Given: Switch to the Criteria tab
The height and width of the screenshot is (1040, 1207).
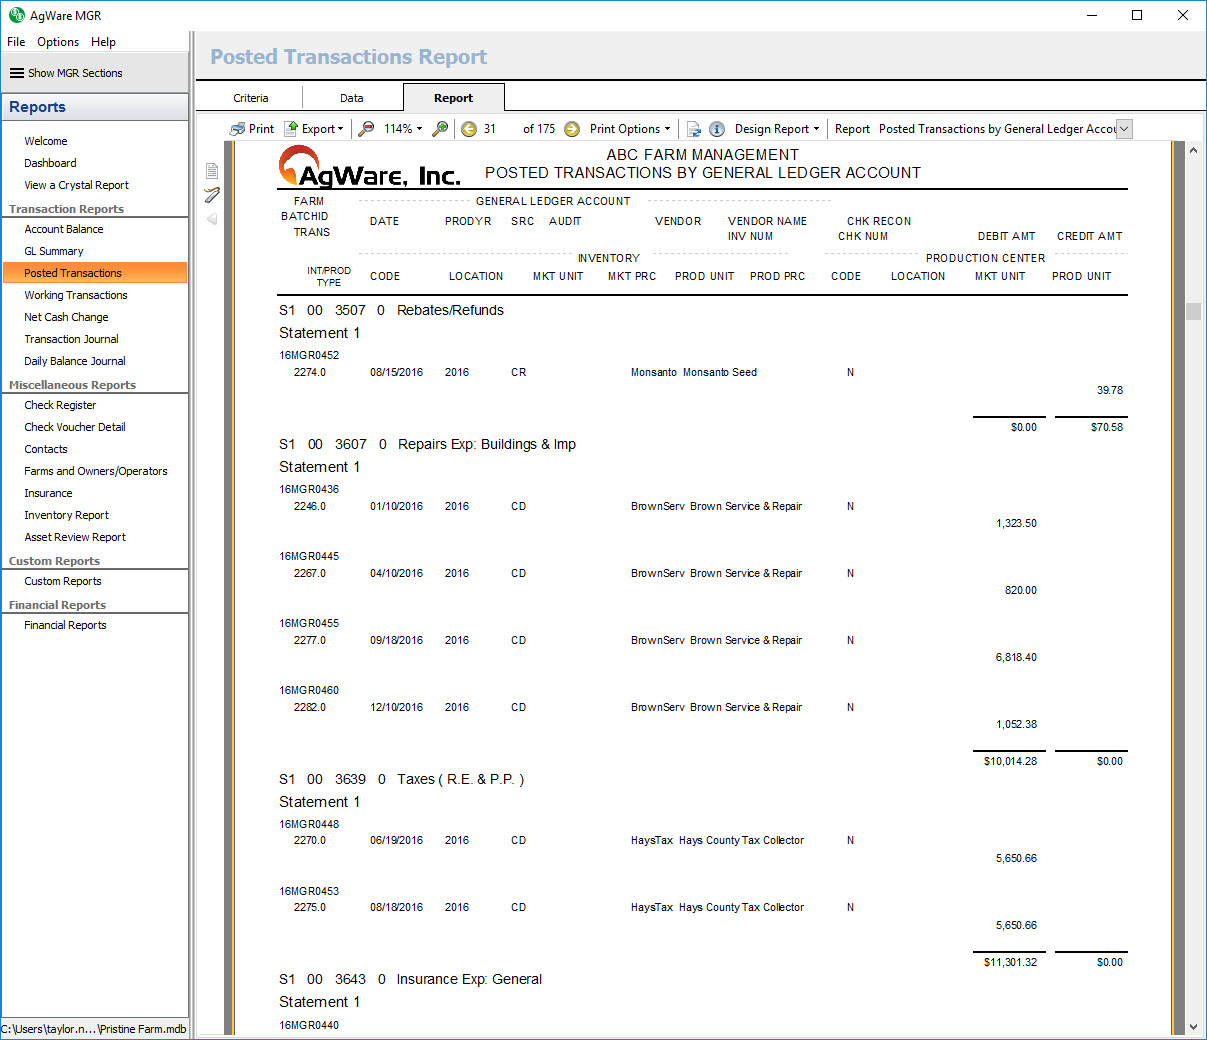Looking at the screenshot, I should [x=251, y=98].
